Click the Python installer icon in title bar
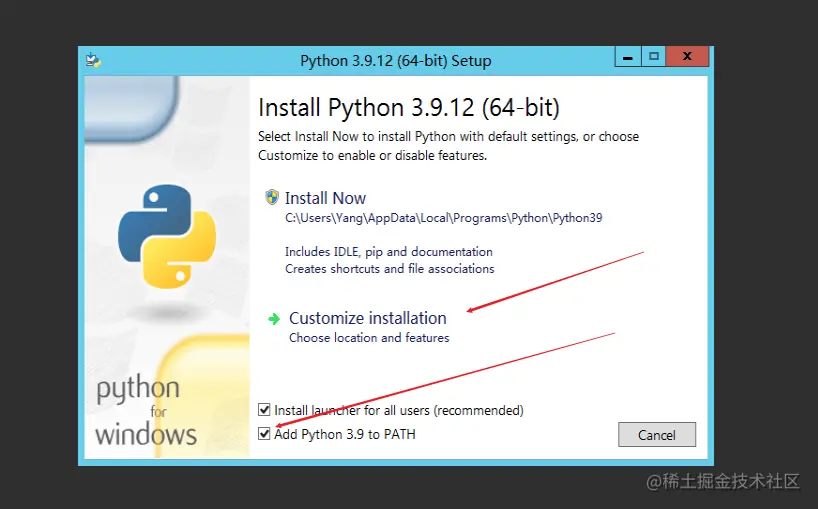Screen dimensions: 818x509 [93, 60]
